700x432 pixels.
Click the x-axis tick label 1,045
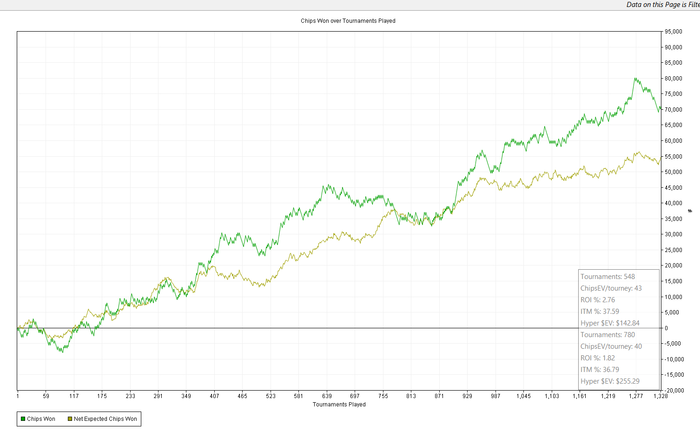pyautogui.click(x=524, y=396)
